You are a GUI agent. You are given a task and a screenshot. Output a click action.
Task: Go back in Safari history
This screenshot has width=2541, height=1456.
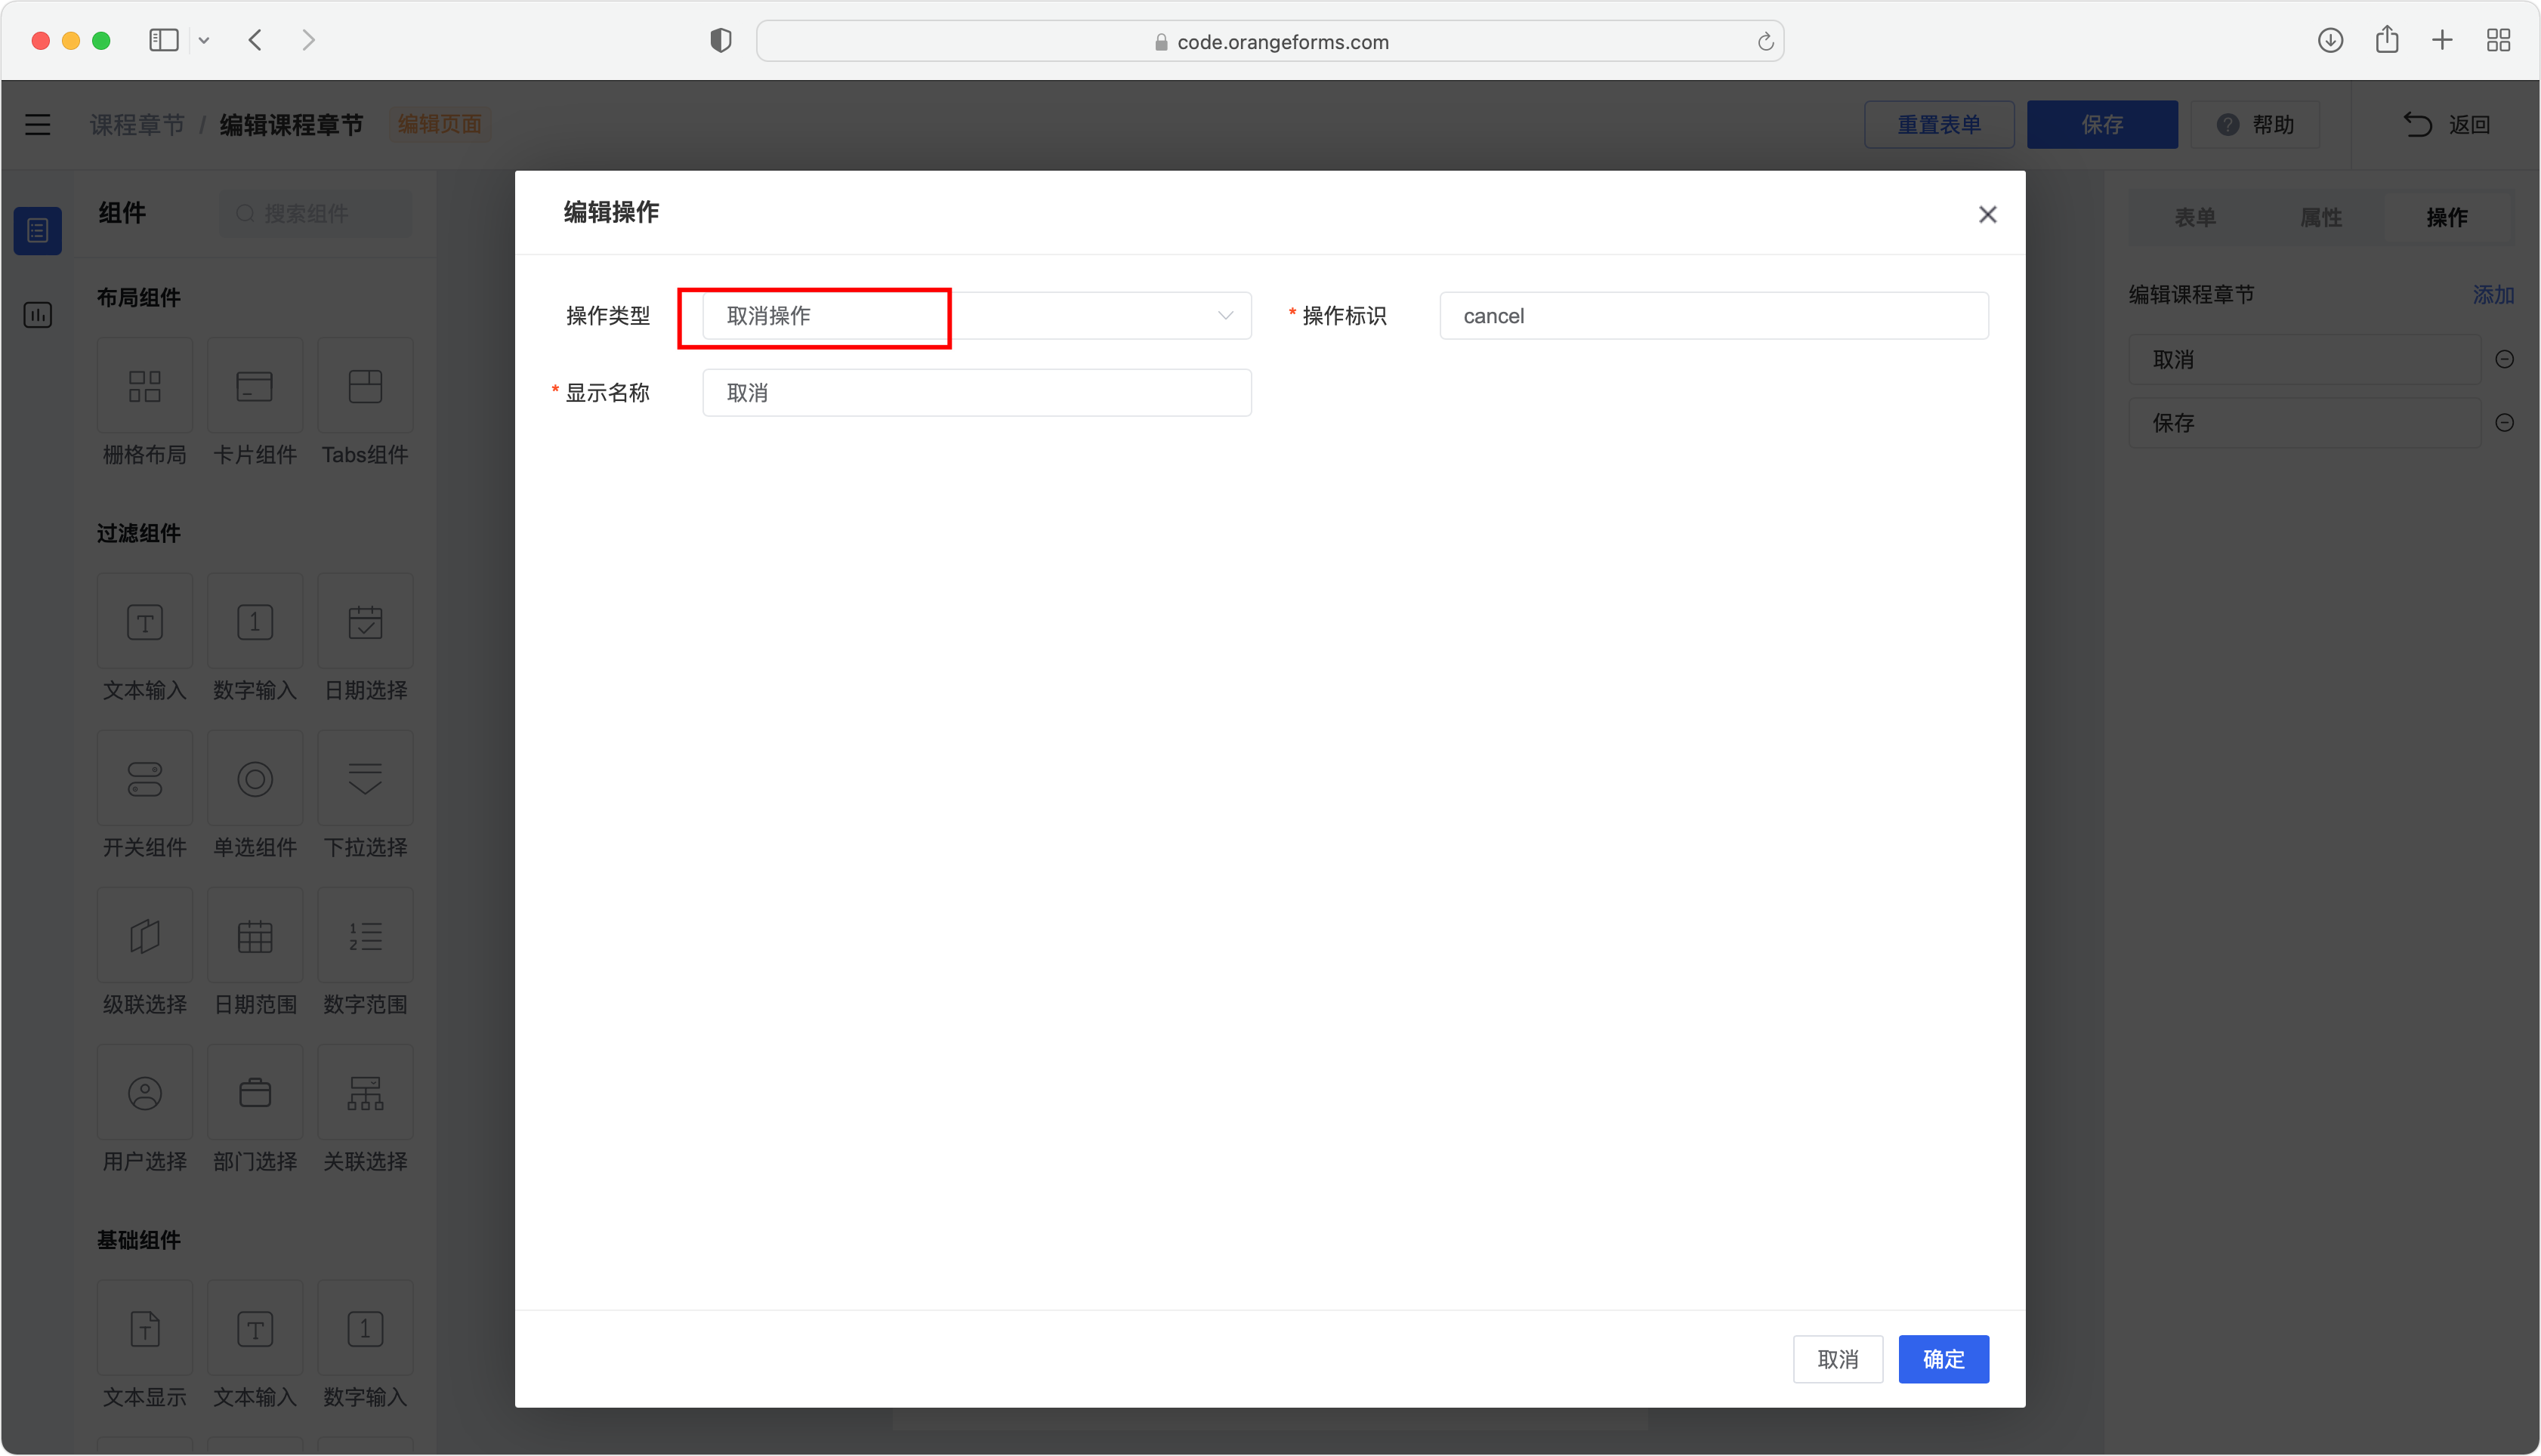256,40
